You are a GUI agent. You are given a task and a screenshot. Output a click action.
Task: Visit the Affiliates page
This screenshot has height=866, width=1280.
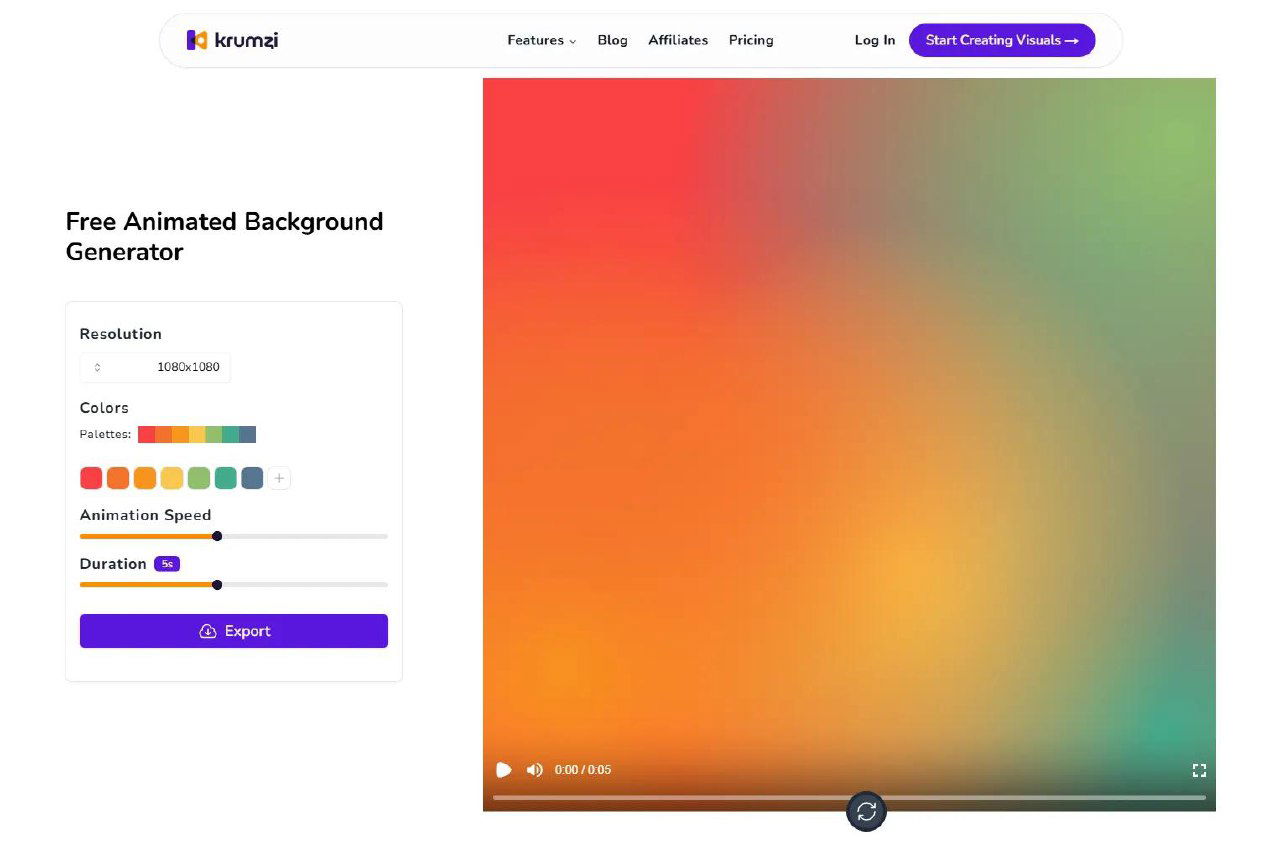tap(678, 40)
